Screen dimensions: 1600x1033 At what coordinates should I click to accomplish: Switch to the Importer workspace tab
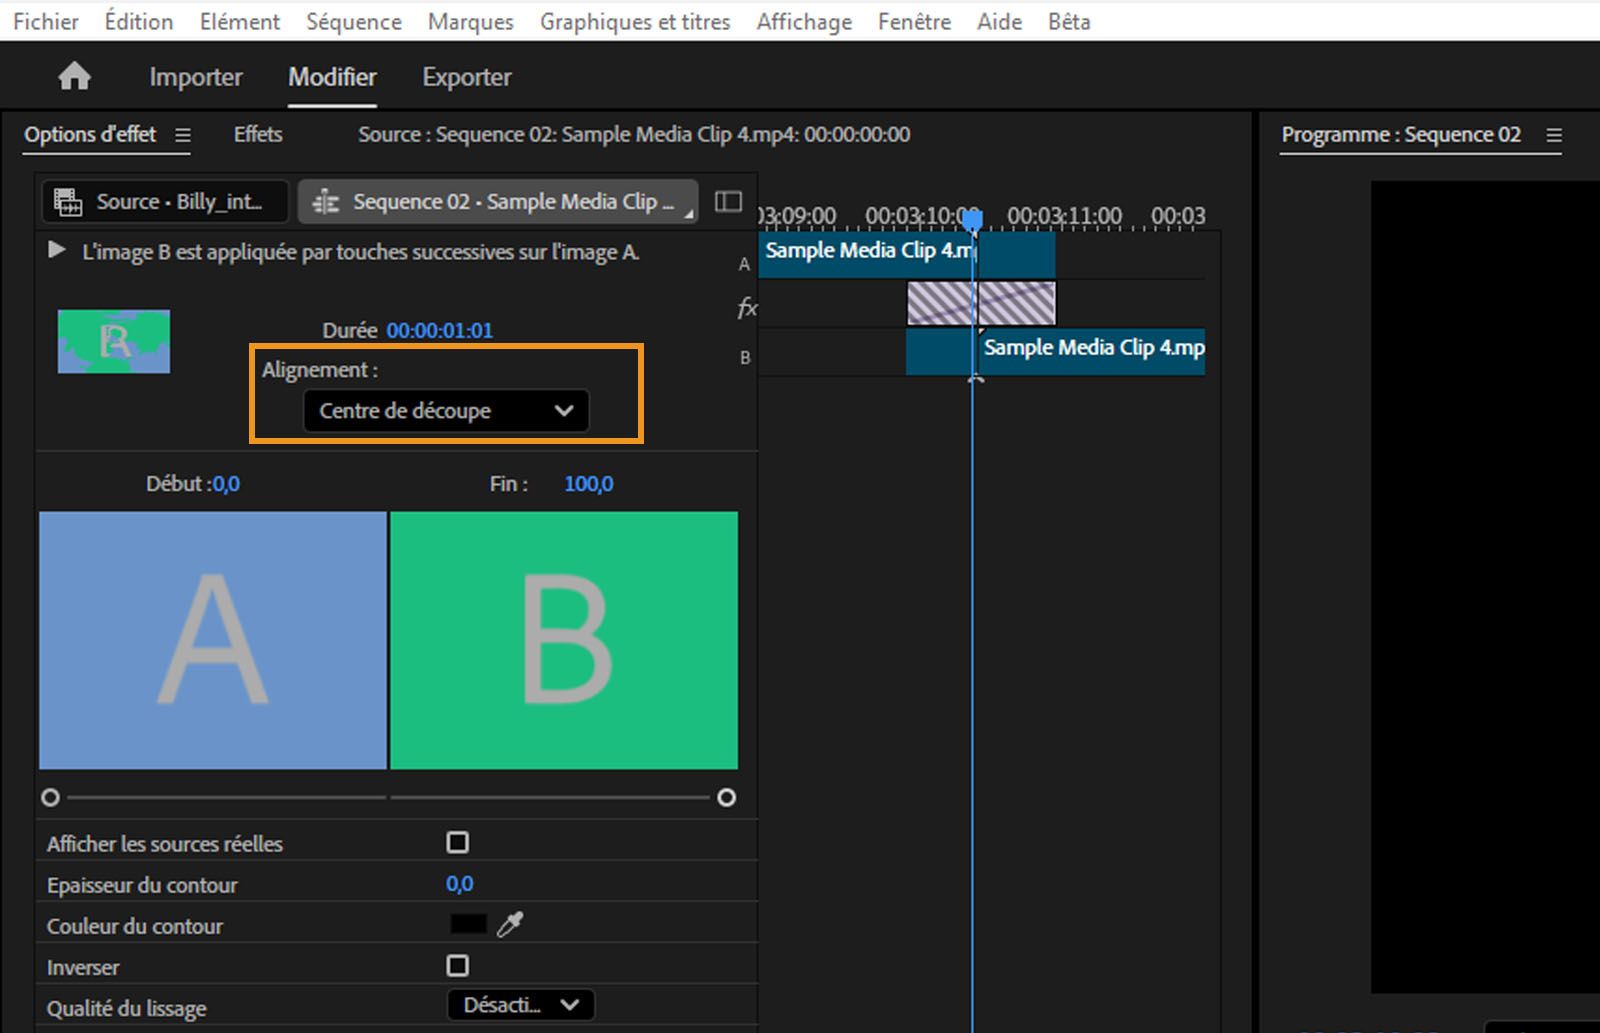pos(196,77)
